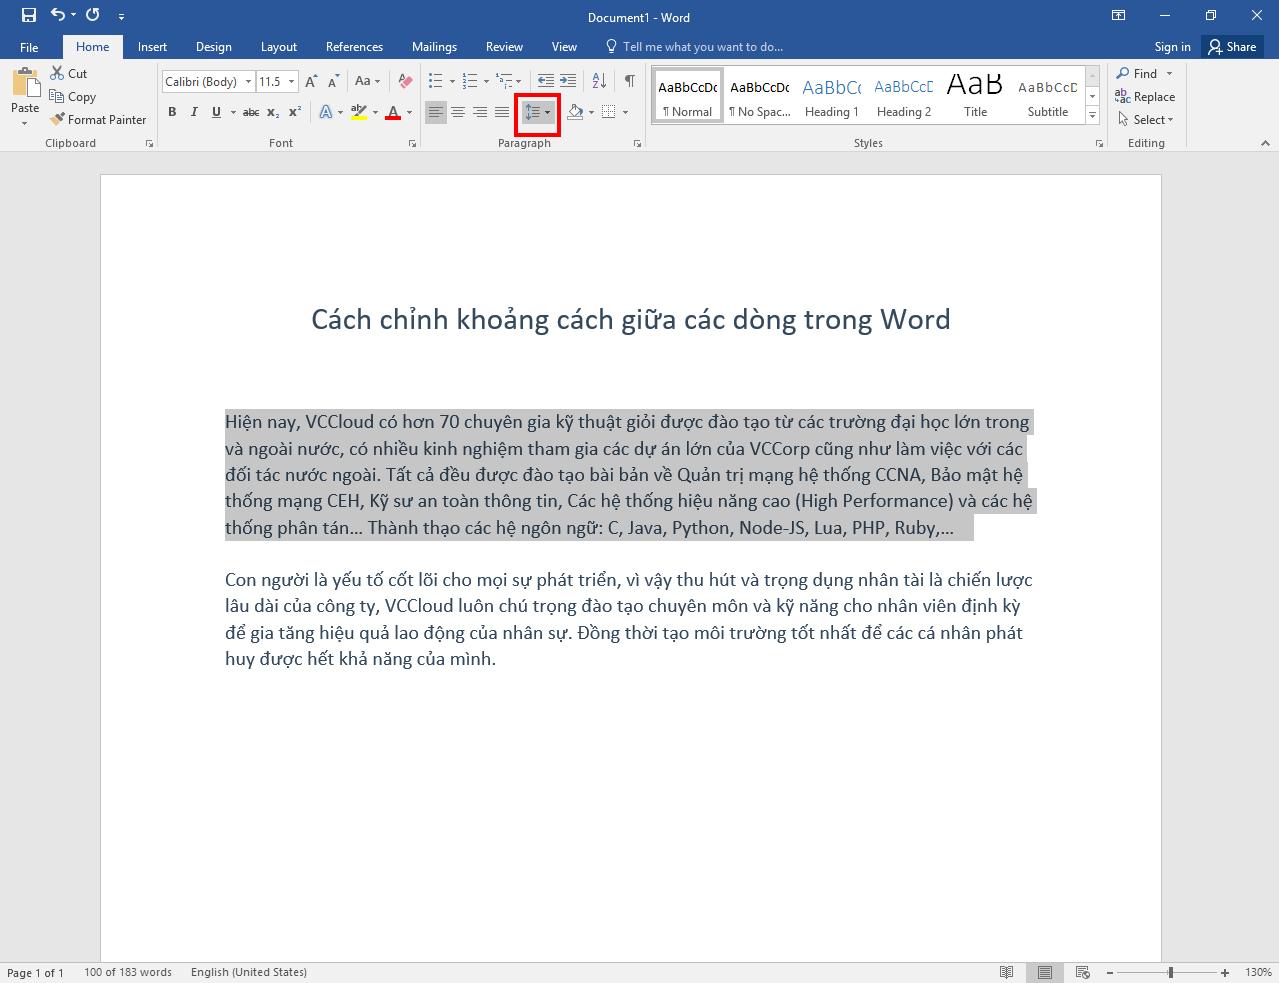Click the zoom slider handle
1279x983 pixels.
1170,972
